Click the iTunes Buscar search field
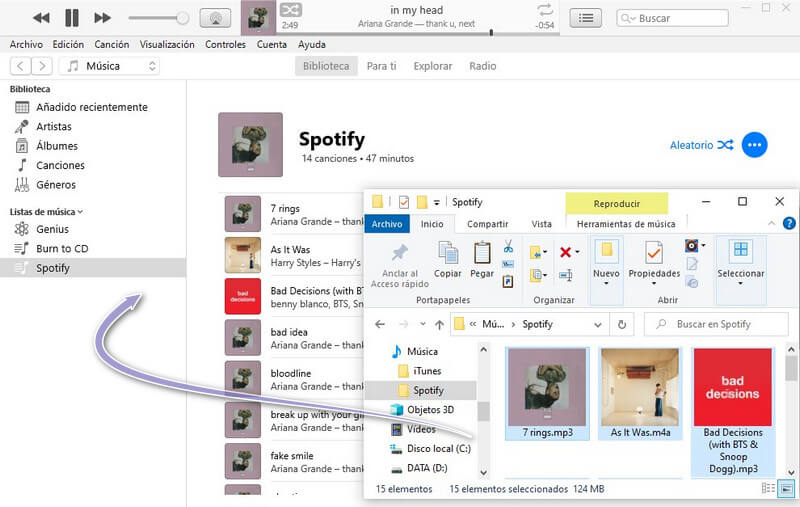This screenshot has width=800, height=507. (672, 18)
